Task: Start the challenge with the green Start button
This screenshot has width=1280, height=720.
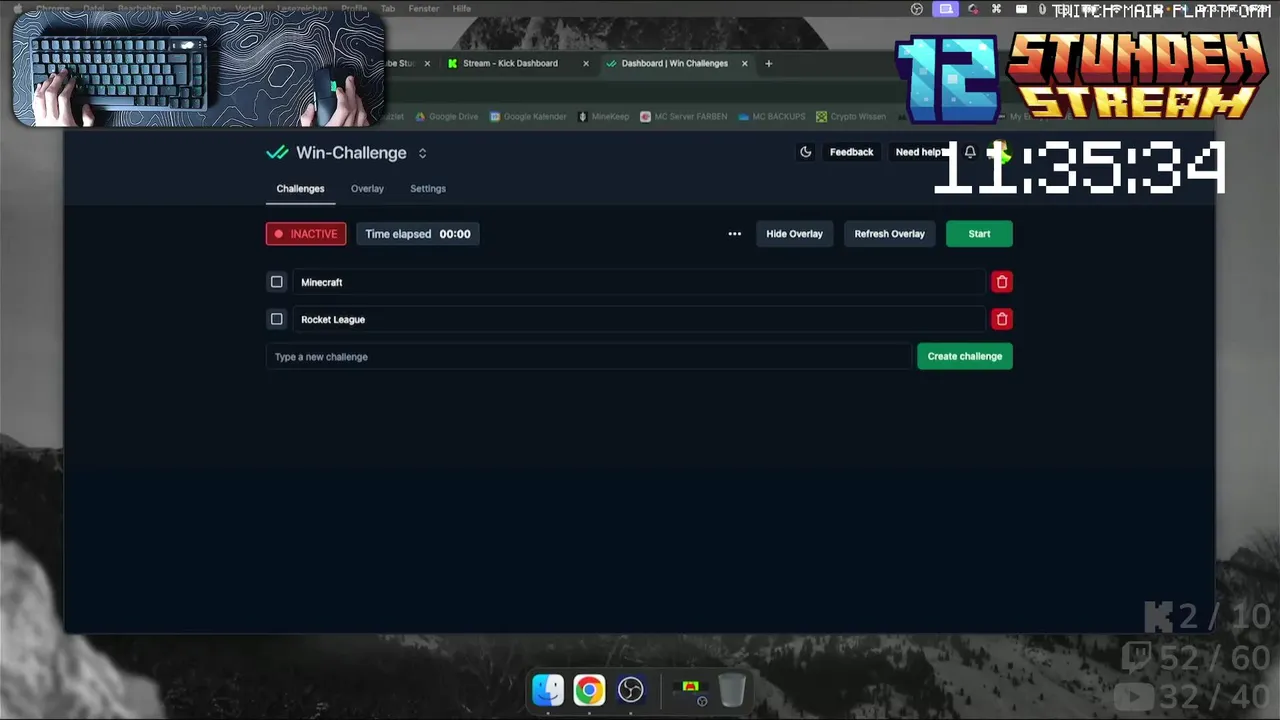Action: click(979, 234)
